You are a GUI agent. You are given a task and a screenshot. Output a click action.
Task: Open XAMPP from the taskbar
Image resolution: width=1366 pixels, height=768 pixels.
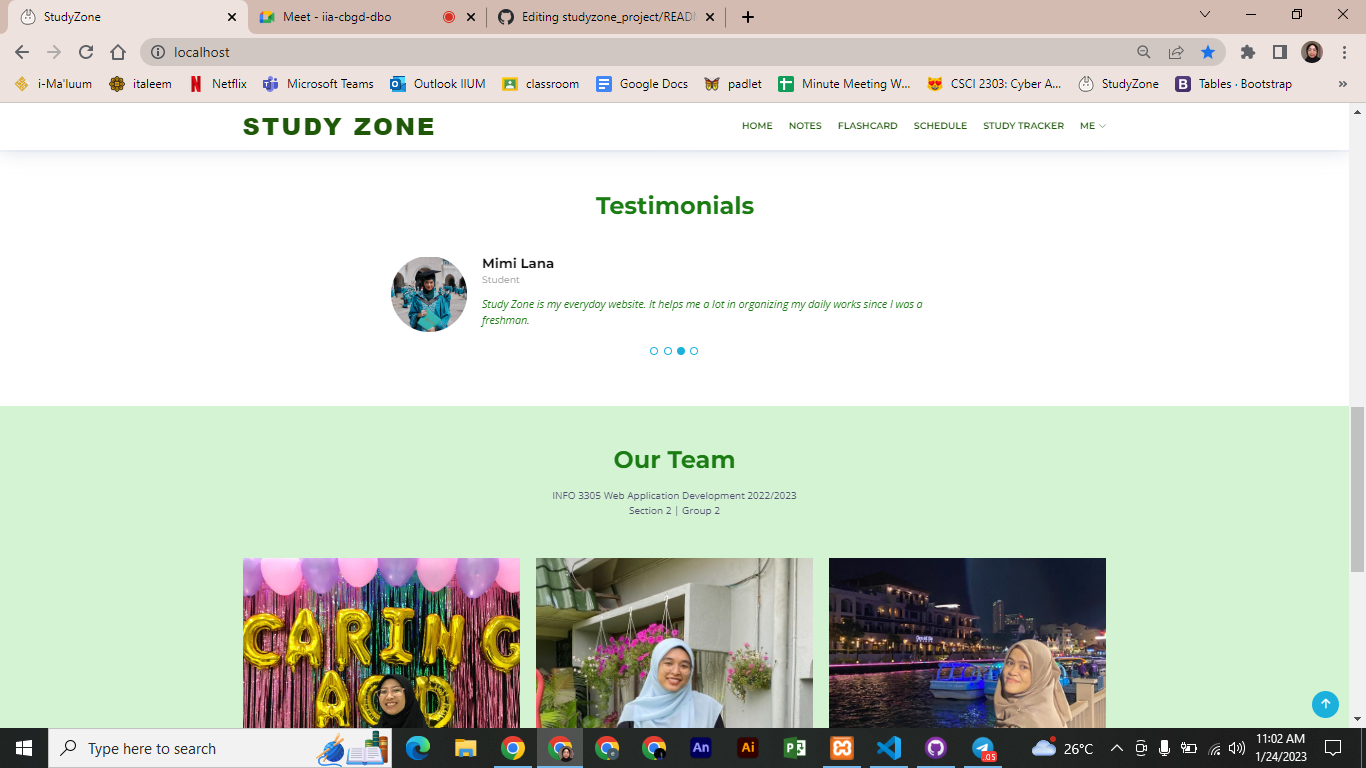click(x=841, y=748)
